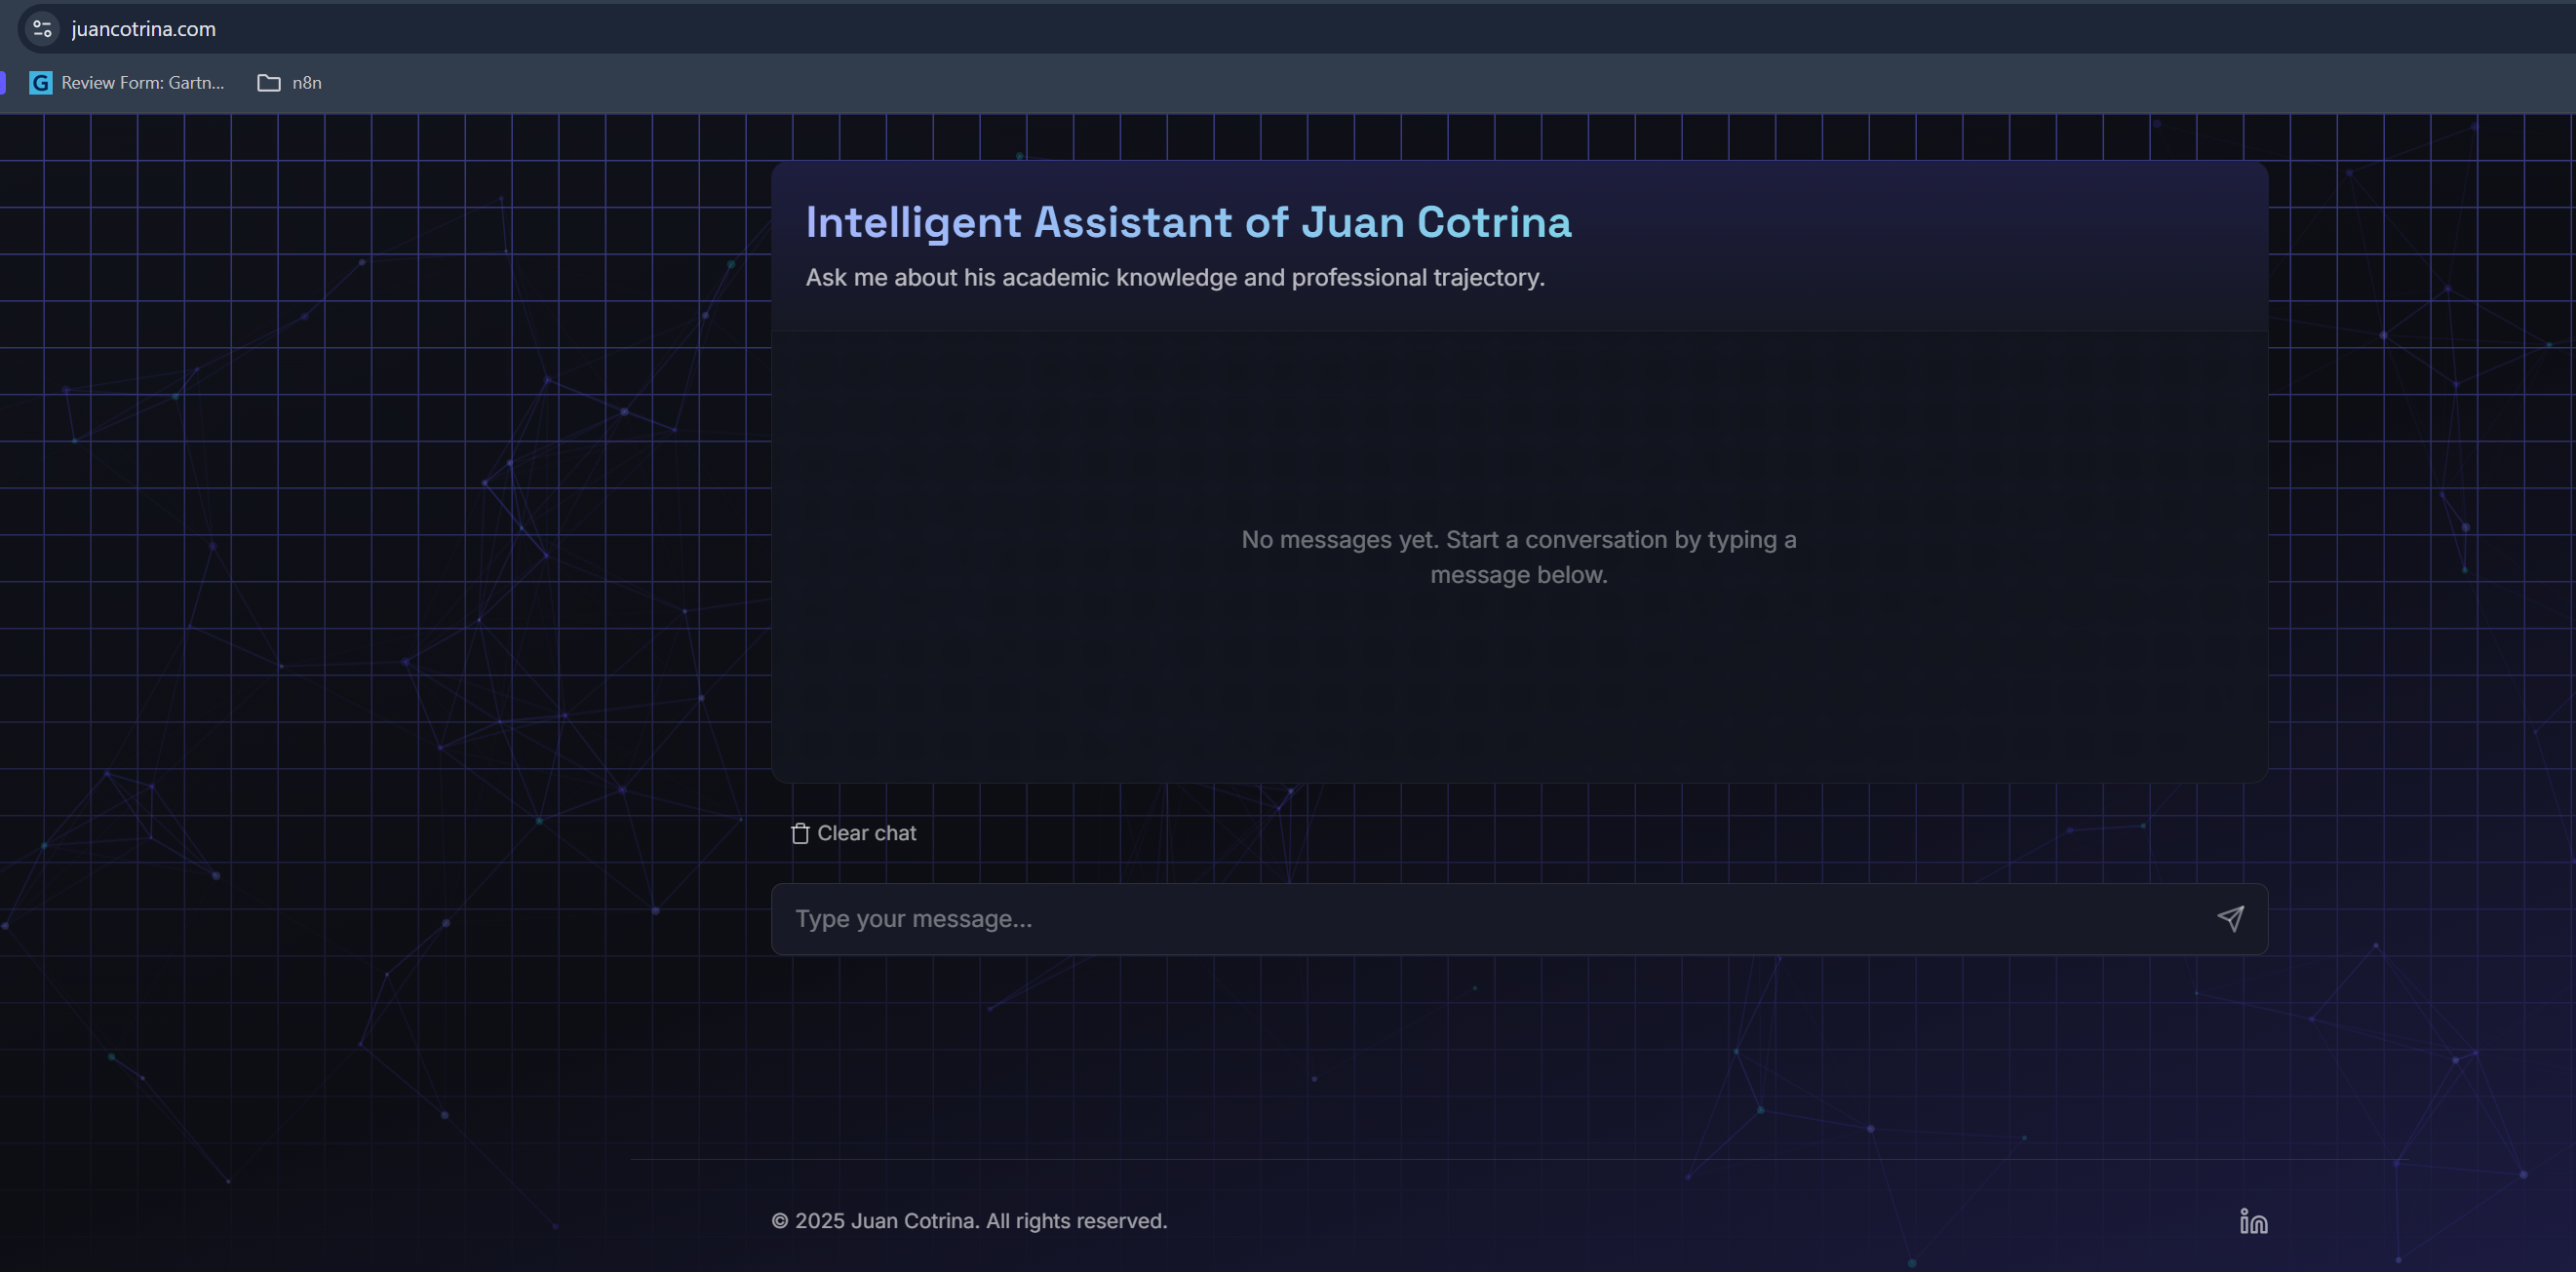The width and height of the screenshot is (2576, 1272).
Task: Click the blue G favicon bookmark icon
Action: 41,83
